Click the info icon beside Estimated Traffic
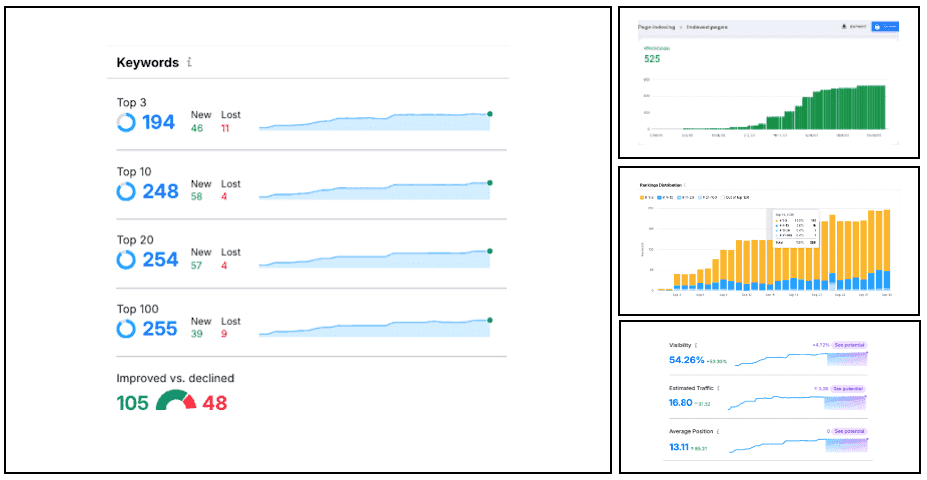Screen dimensions: 927x480 [718, 388]
